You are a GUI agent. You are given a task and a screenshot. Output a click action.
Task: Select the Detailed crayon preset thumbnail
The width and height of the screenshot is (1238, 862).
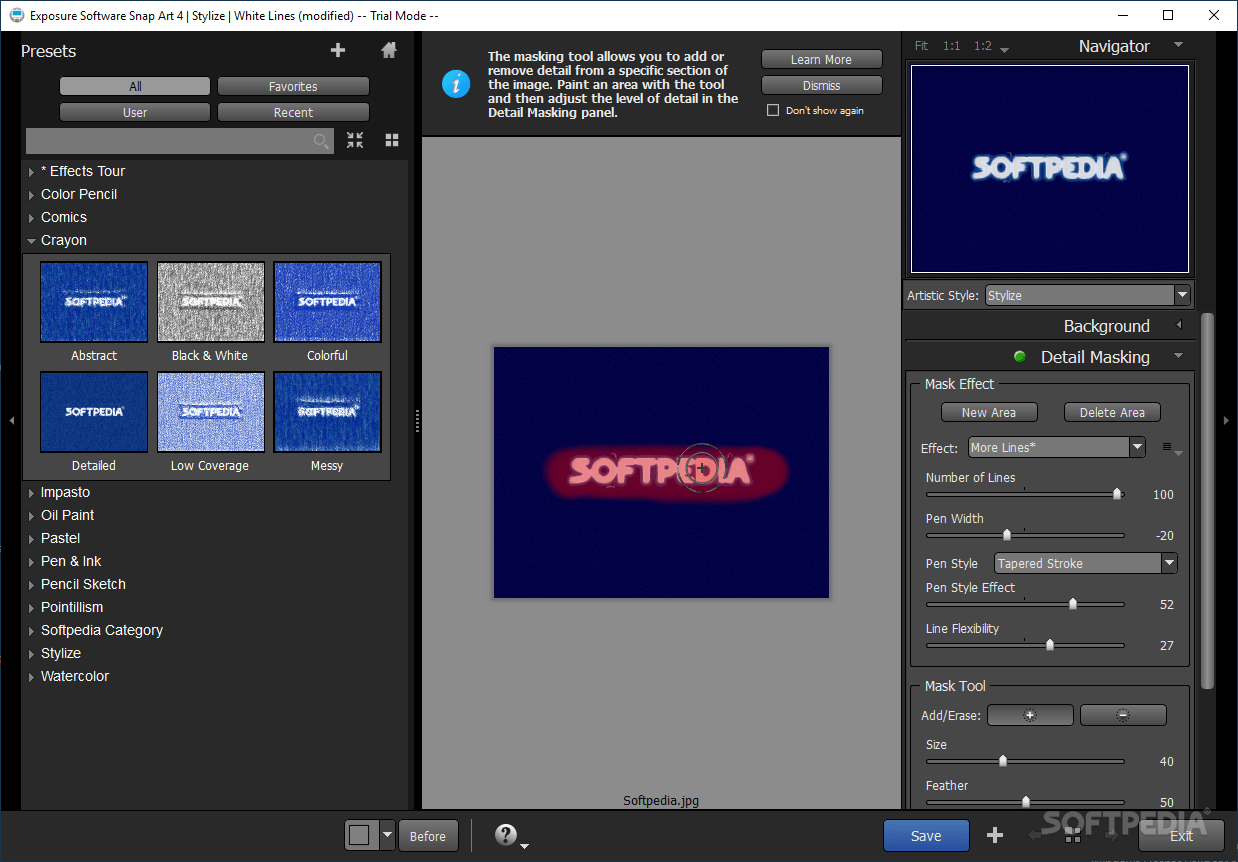click(x=94, y=412)
